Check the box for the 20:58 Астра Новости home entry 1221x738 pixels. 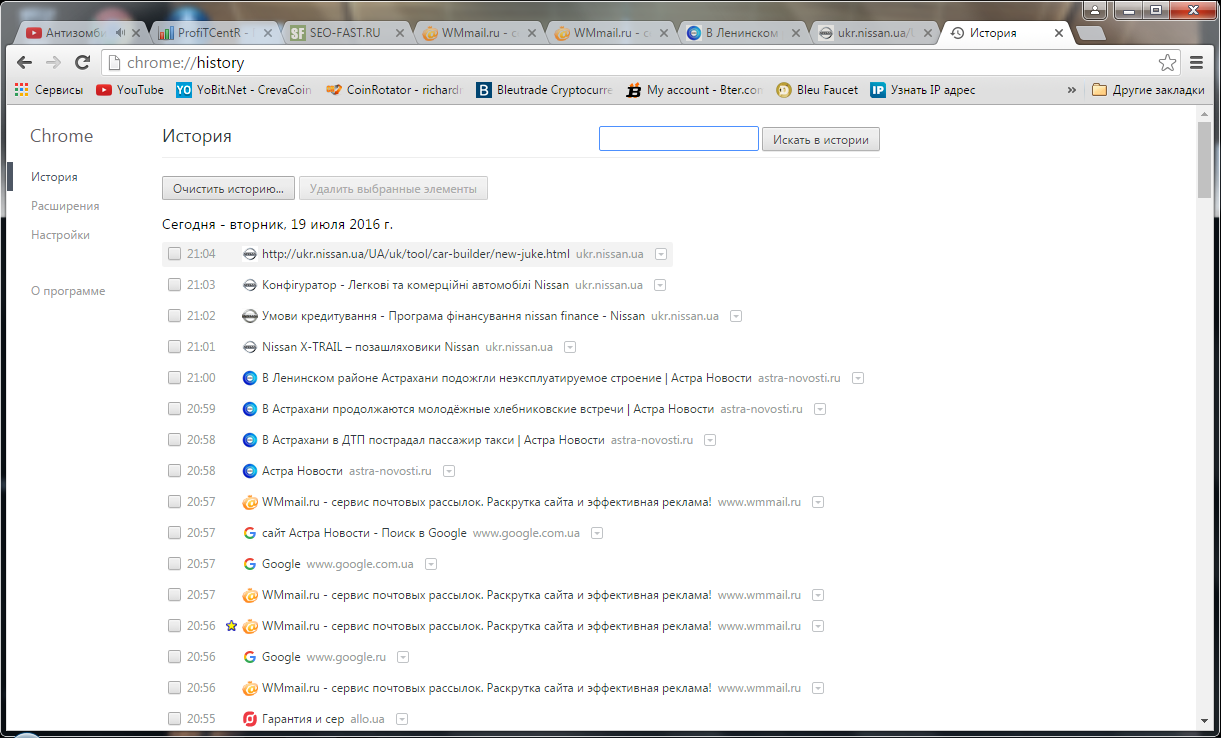click(x=174, y=471)
